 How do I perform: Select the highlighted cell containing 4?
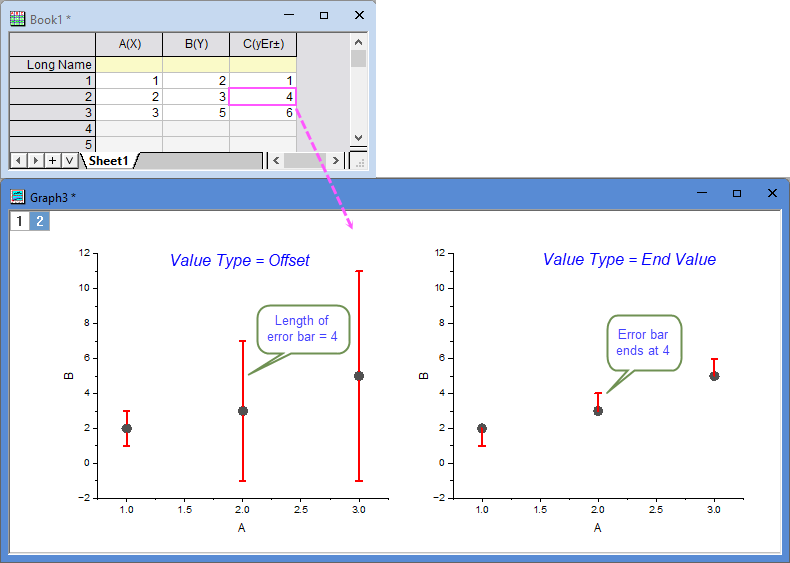pyautogui.click(x=263, y=97)
